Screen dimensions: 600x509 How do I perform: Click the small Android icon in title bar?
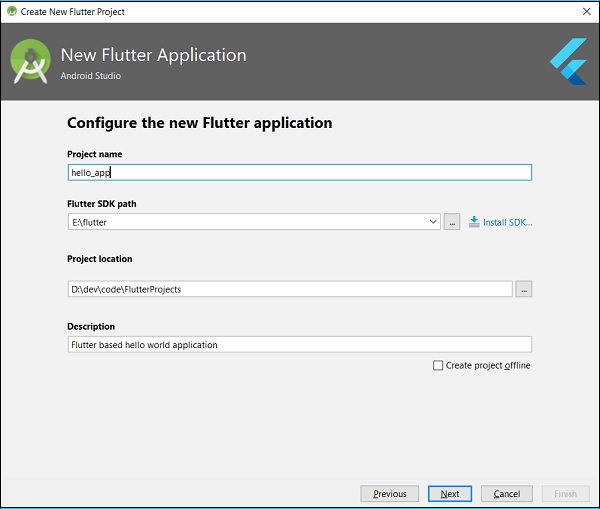click(11, 11)
